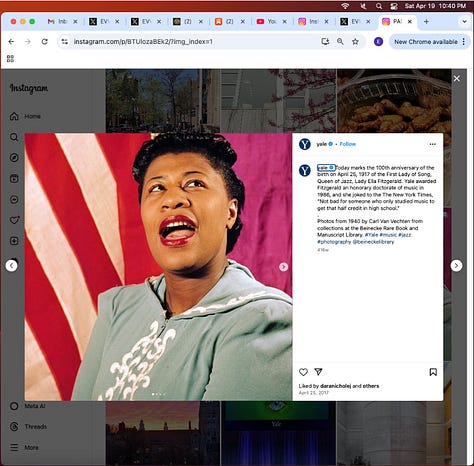Click the address bar URL

pyautogui.click(x=143, y=42)
